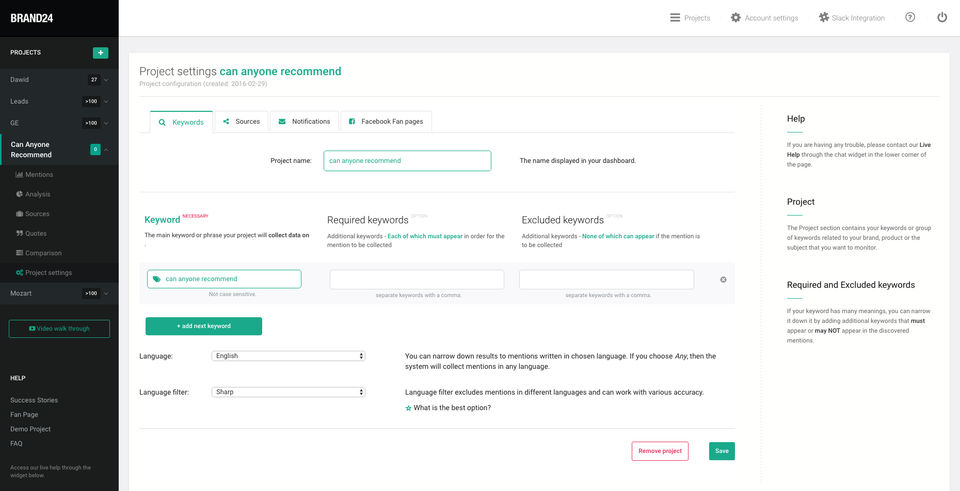Click the help question mark icon
The height and width of the screenshot is (491, 960).
click(910, 17)
